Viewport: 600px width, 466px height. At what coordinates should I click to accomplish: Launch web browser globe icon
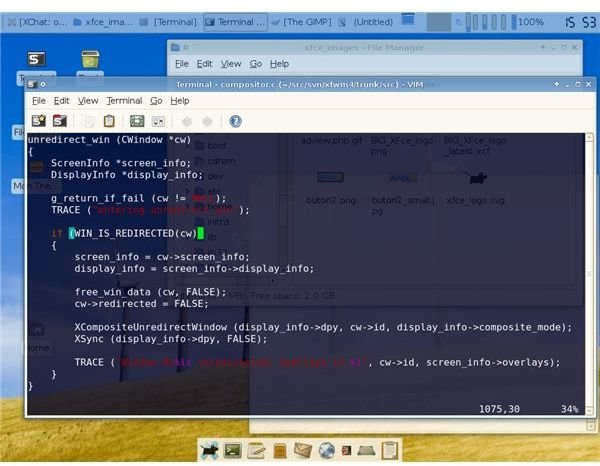click(x=326, y=450)
